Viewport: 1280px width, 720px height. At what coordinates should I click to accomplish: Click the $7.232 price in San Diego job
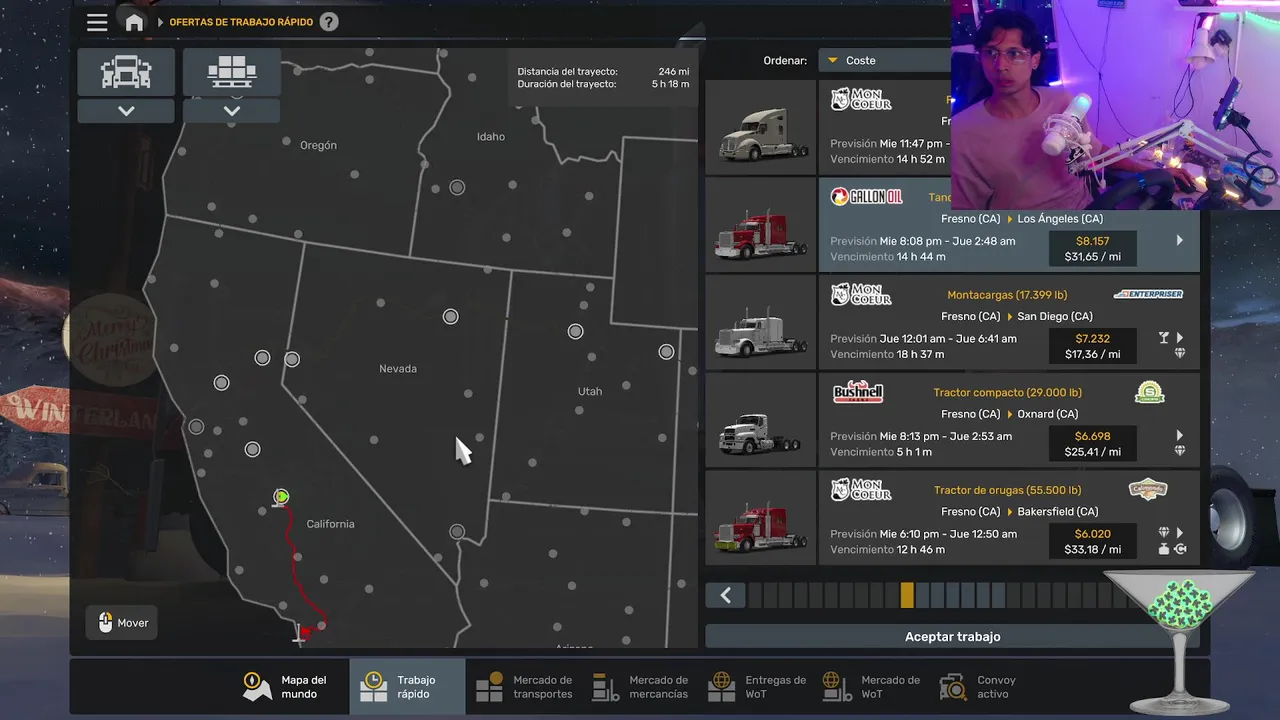click(x=1093, y=339)
